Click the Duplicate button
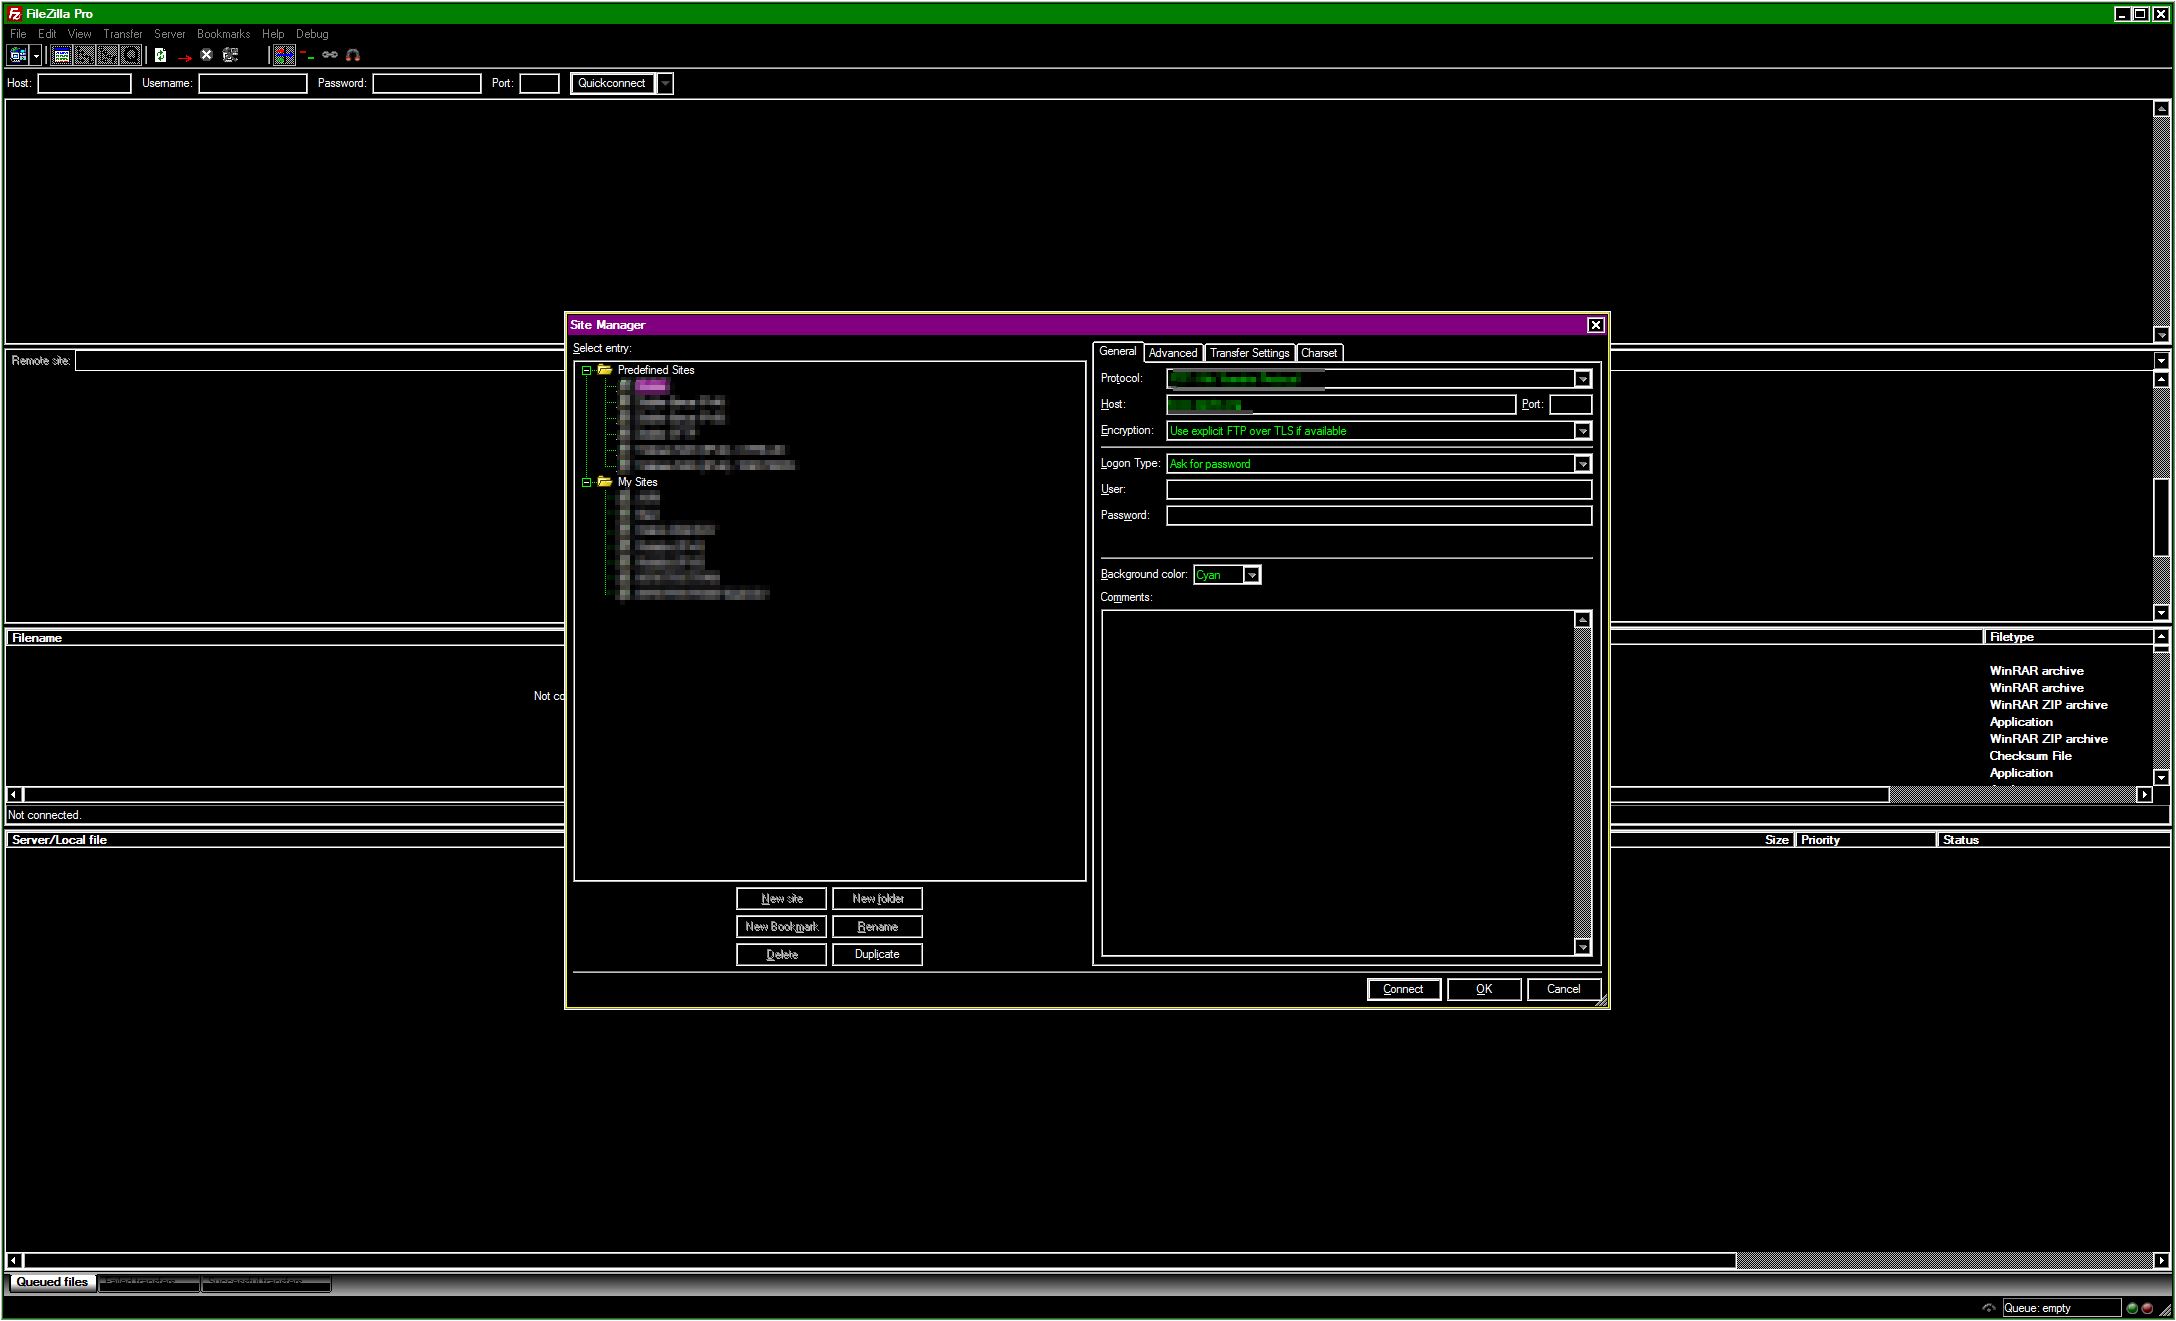Screen dimensions: 2176x1321 (877, 955)
